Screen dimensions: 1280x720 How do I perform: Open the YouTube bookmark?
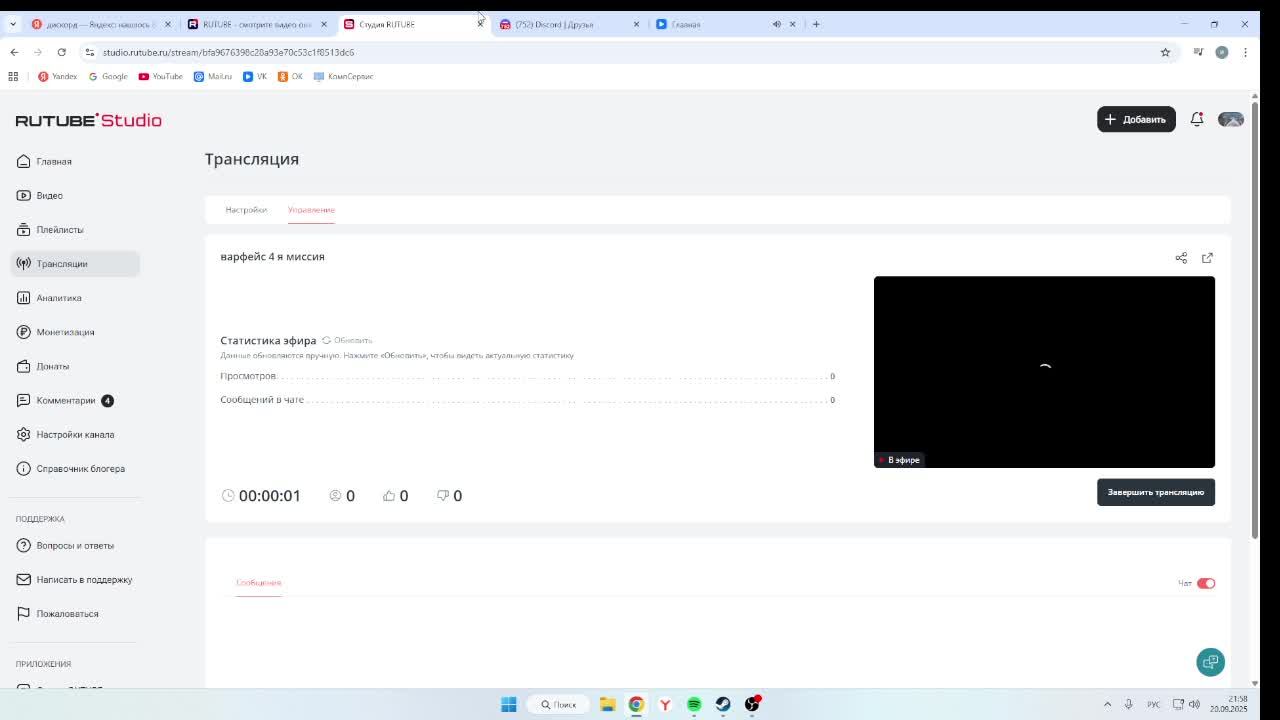click(x=160, y=76)
